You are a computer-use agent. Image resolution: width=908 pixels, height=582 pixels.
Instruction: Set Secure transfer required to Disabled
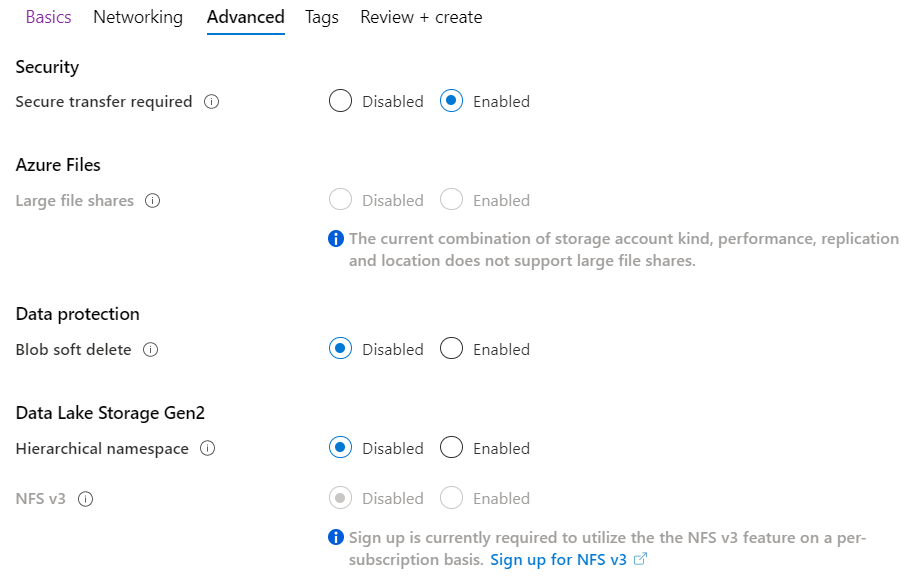[340, 101]
